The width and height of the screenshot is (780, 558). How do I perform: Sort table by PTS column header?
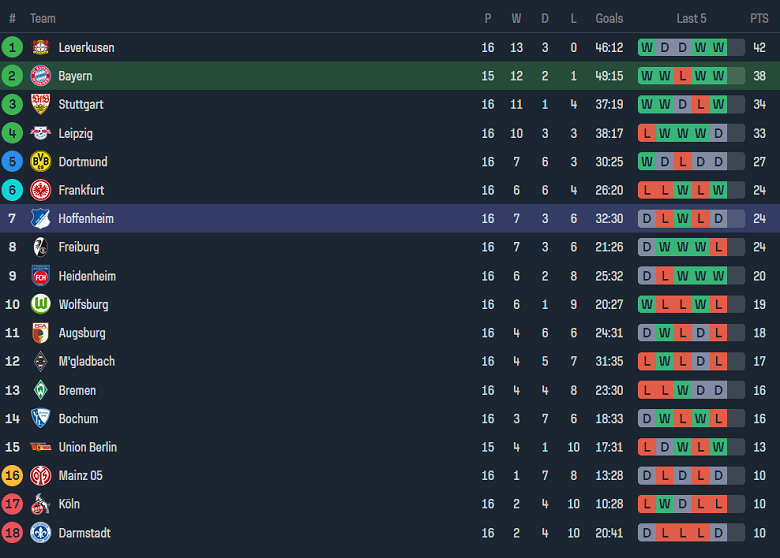pyautogui.click(x=759, y=18)
